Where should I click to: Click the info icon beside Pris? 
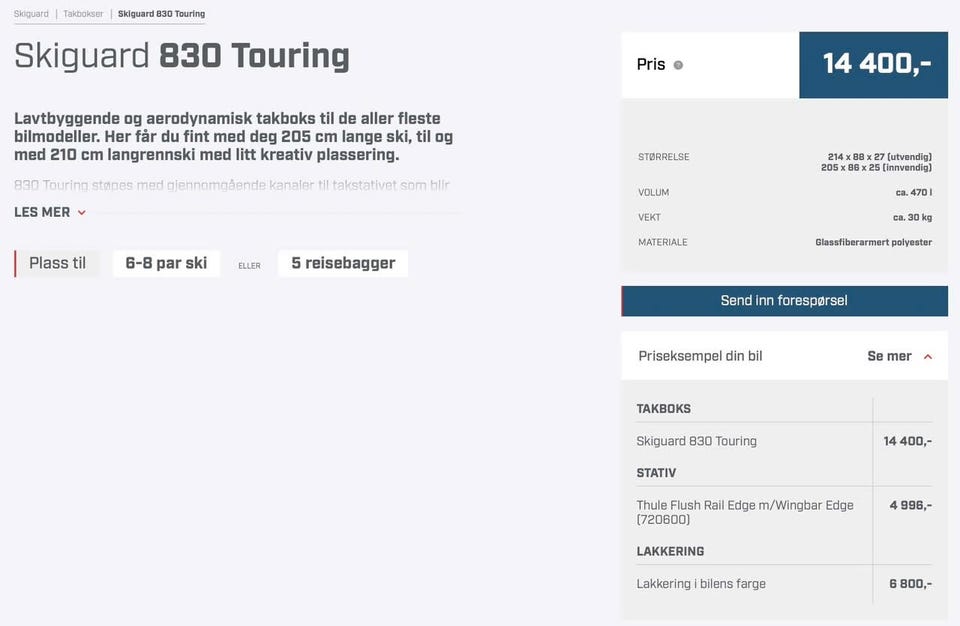[x=678, y=65]
